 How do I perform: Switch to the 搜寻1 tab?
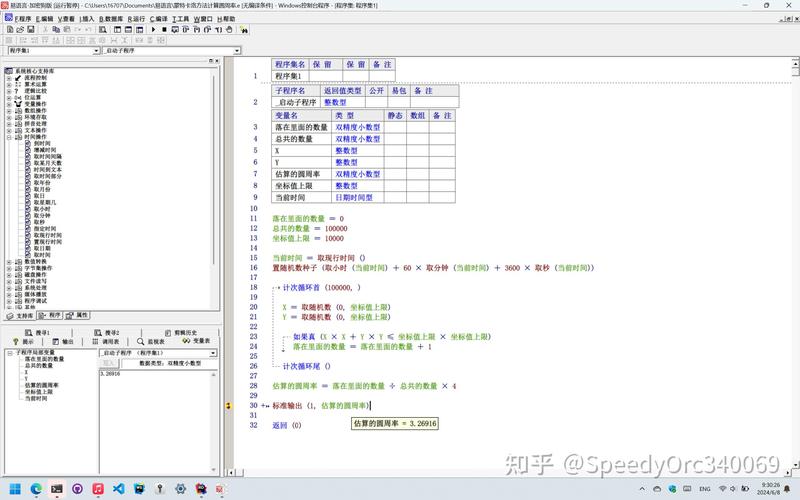pyautogui.click(x=38, y=333)
